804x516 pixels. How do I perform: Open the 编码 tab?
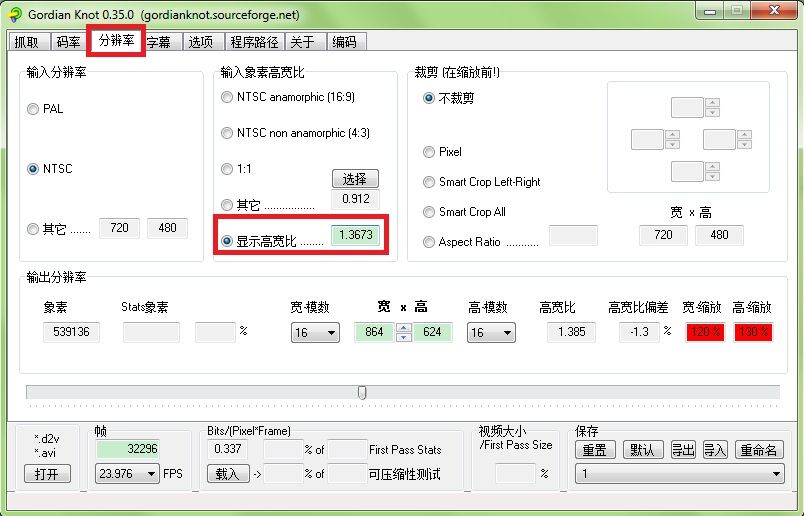[x=345, y=42]
